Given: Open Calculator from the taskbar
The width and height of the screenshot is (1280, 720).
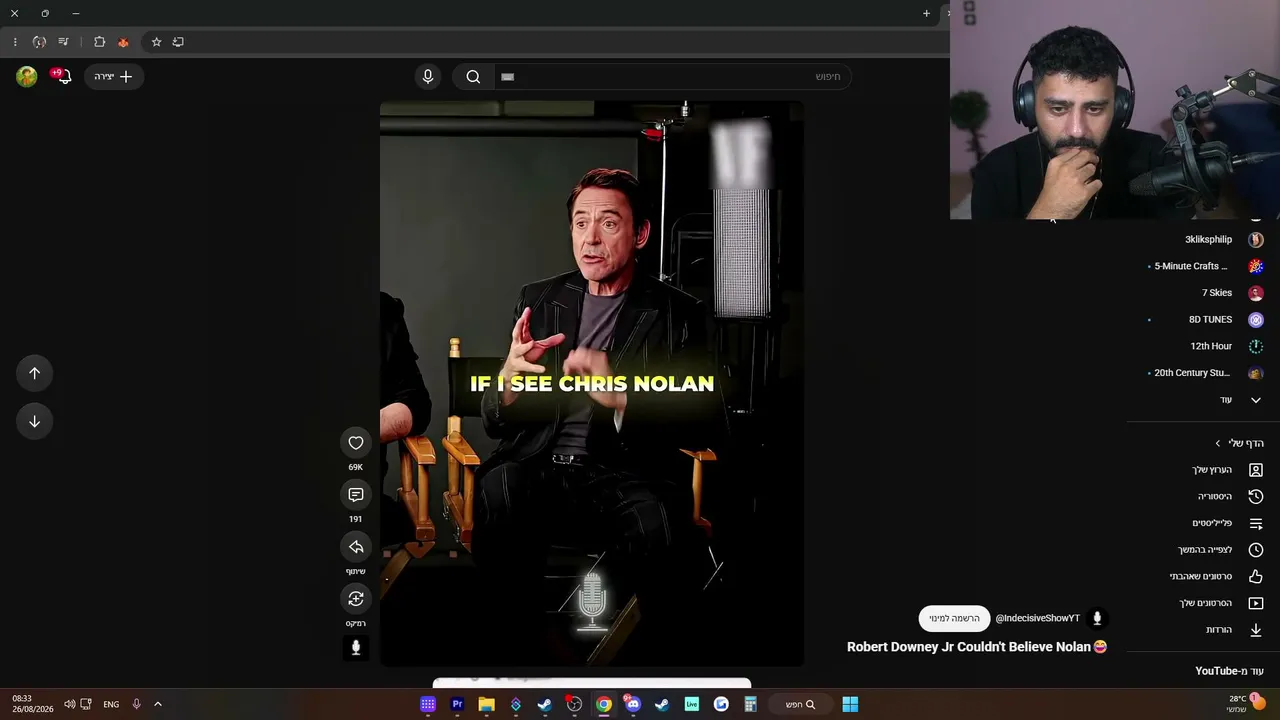Looking at the screenshot, I should point(750,704).
